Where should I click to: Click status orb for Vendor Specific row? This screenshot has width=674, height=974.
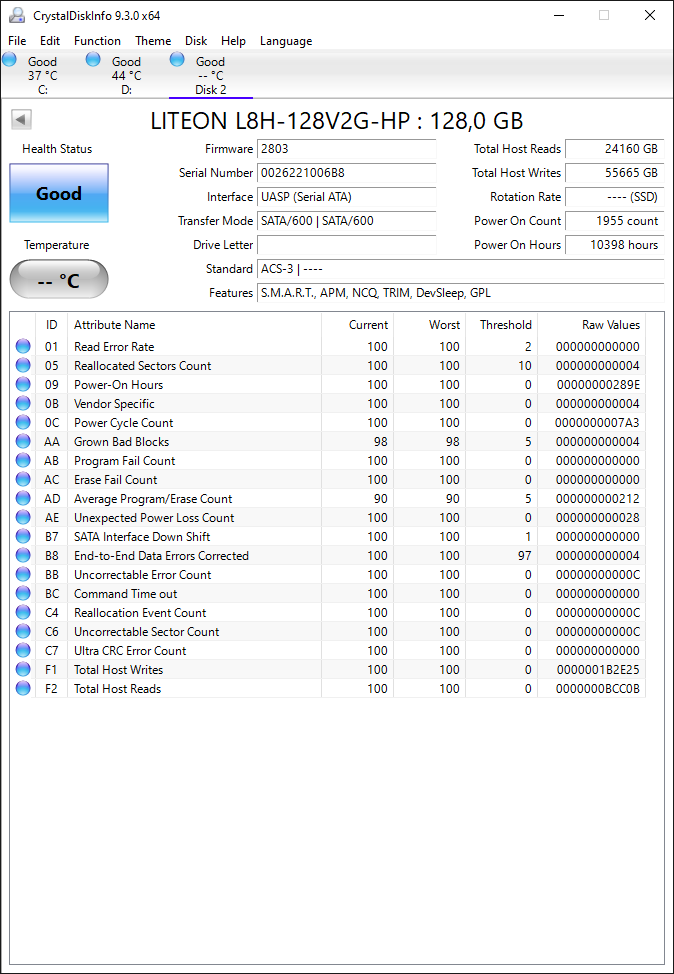coord(23,403)
